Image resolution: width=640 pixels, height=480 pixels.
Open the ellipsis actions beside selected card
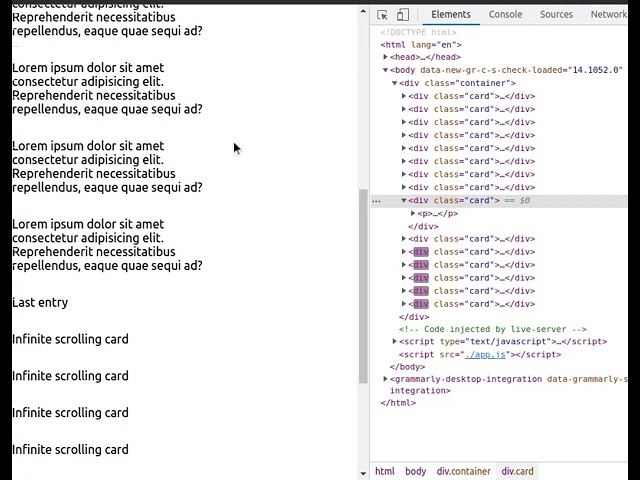(376, 201)
